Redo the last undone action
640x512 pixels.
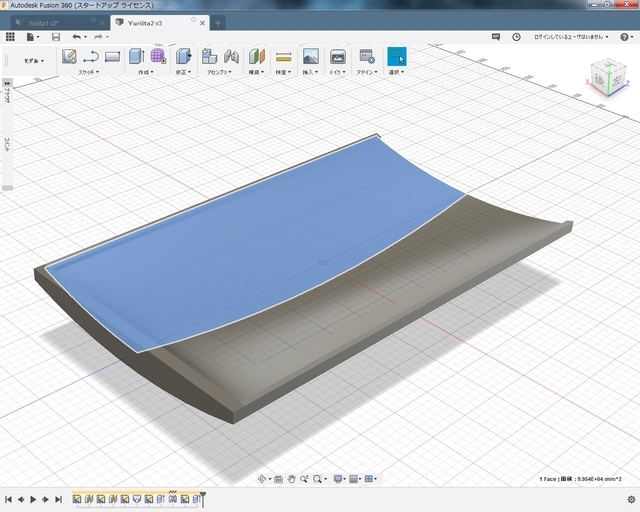click(x=98, y=37)
